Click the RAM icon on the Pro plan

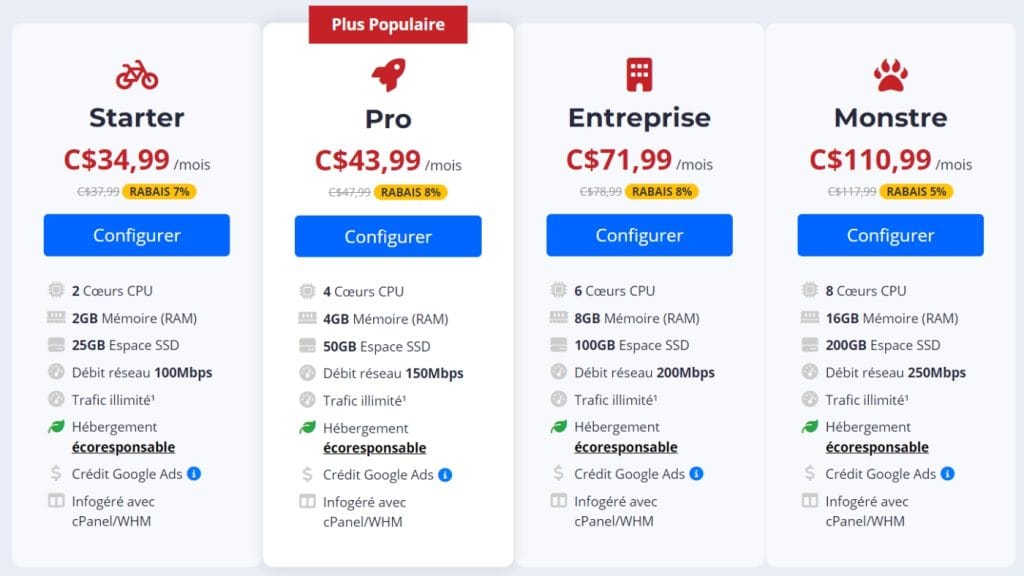[306, 318]
